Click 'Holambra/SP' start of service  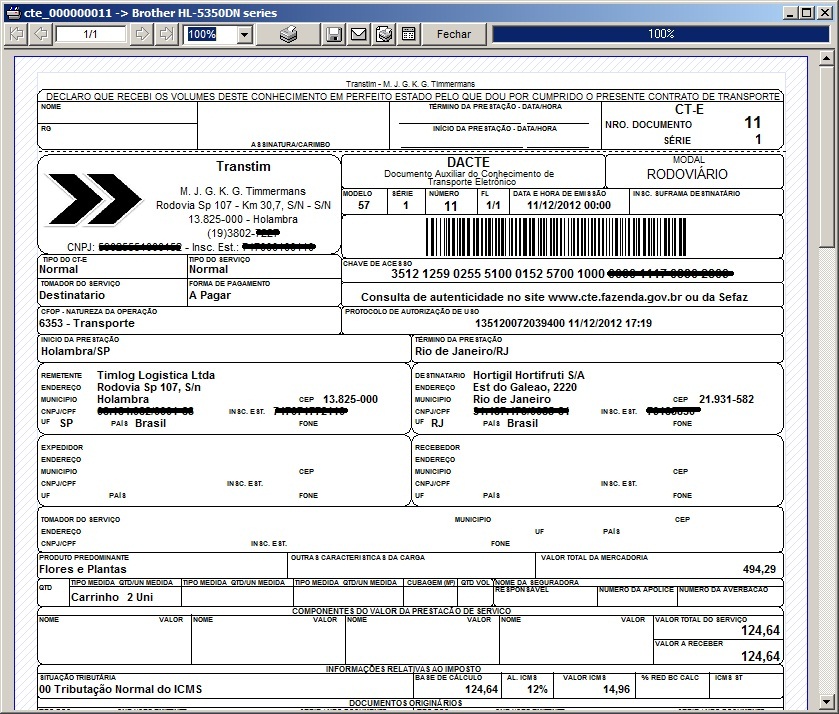tap(75, 351)
